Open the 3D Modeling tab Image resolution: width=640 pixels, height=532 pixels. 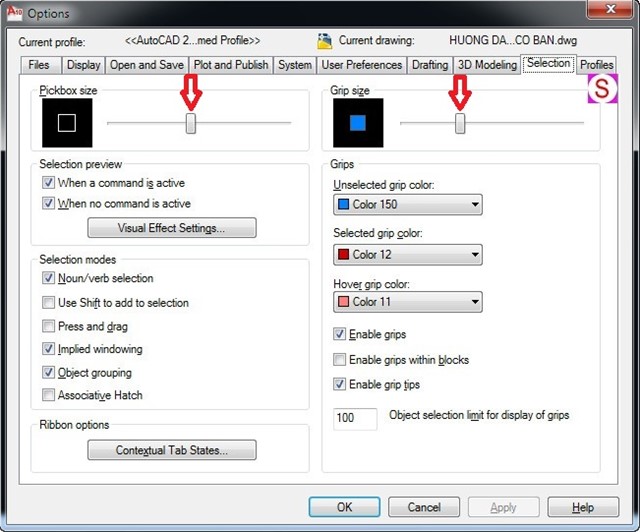487,65
